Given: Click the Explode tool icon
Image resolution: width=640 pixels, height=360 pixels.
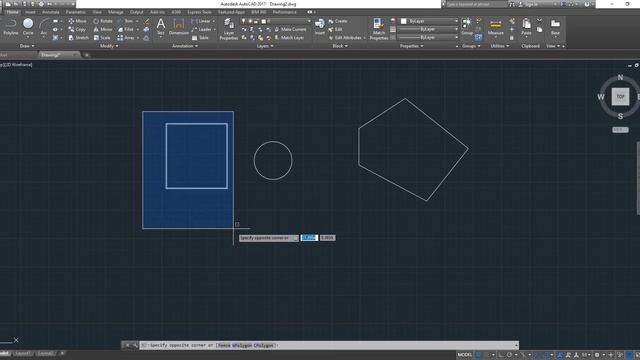Looking at the screenshot, I should click(x=146, y=29).
